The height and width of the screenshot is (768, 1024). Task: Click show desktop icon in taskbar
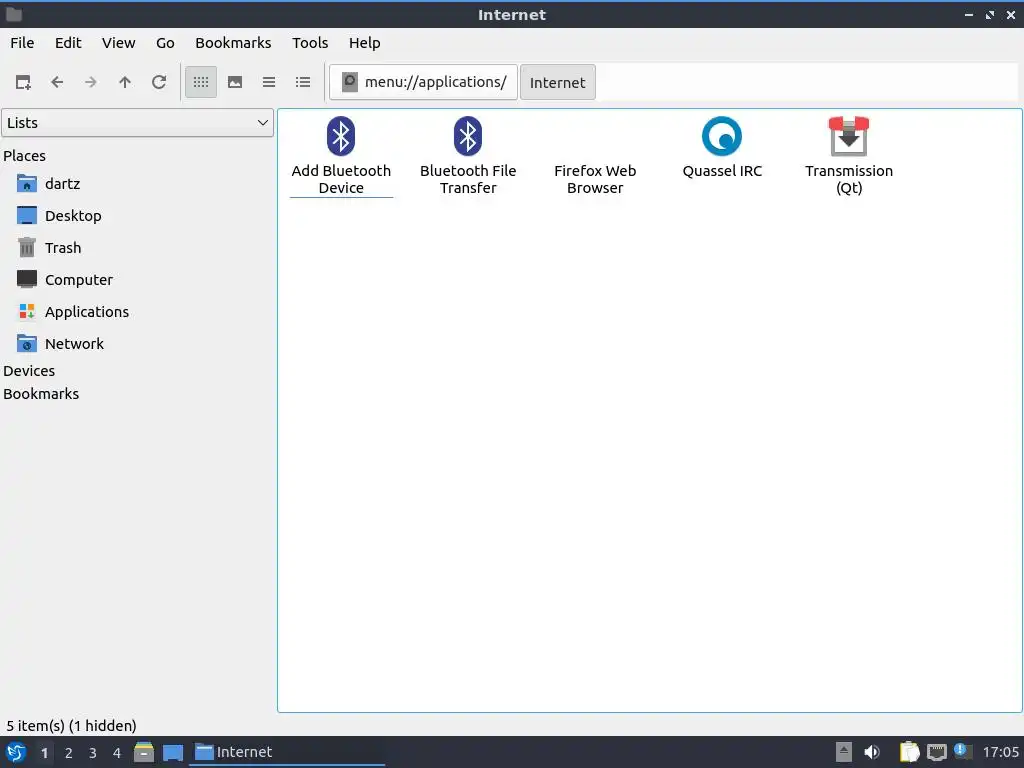click(x=172, y=752)
